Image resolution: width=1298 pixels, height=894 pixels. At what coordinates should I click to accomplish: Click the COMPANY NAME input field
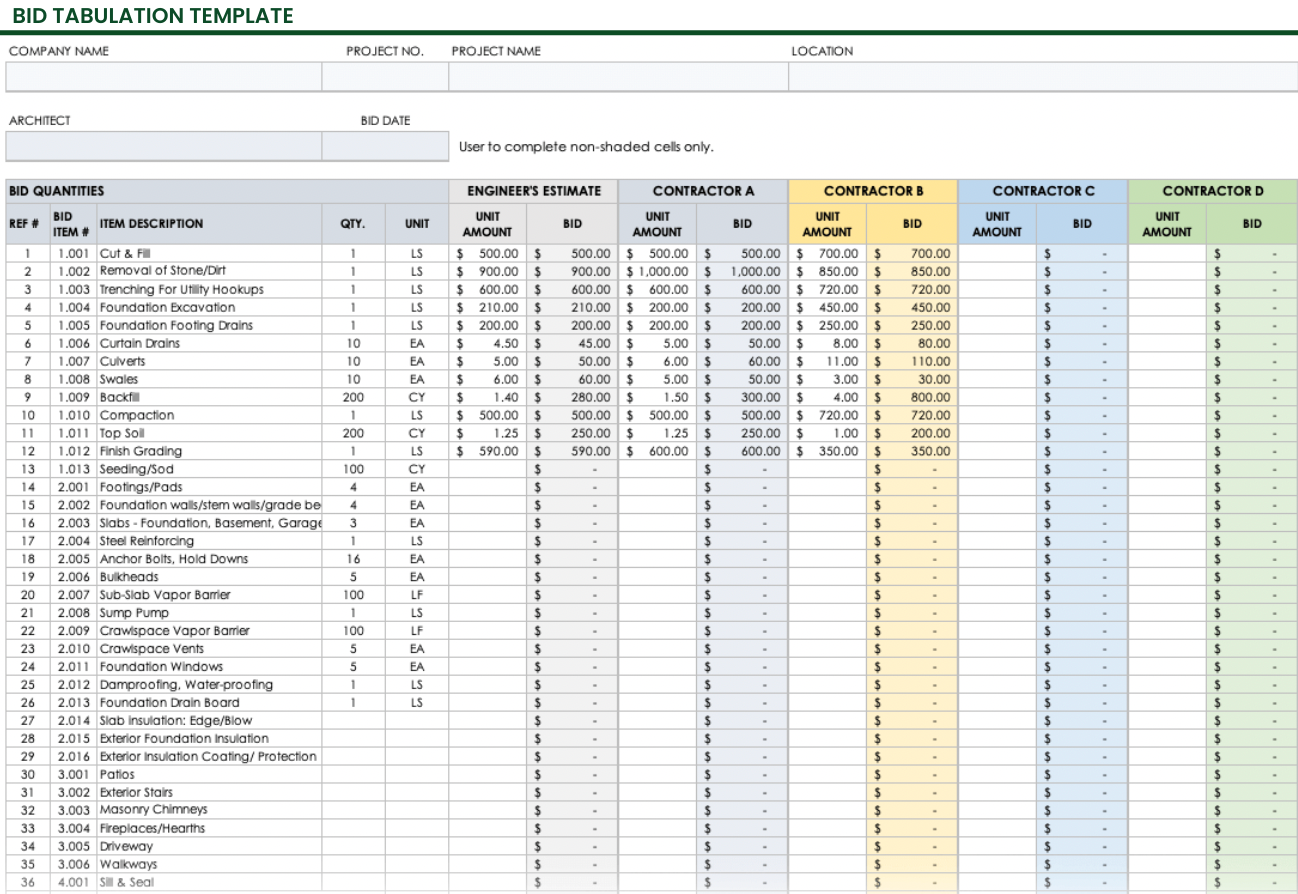point(165,77)
